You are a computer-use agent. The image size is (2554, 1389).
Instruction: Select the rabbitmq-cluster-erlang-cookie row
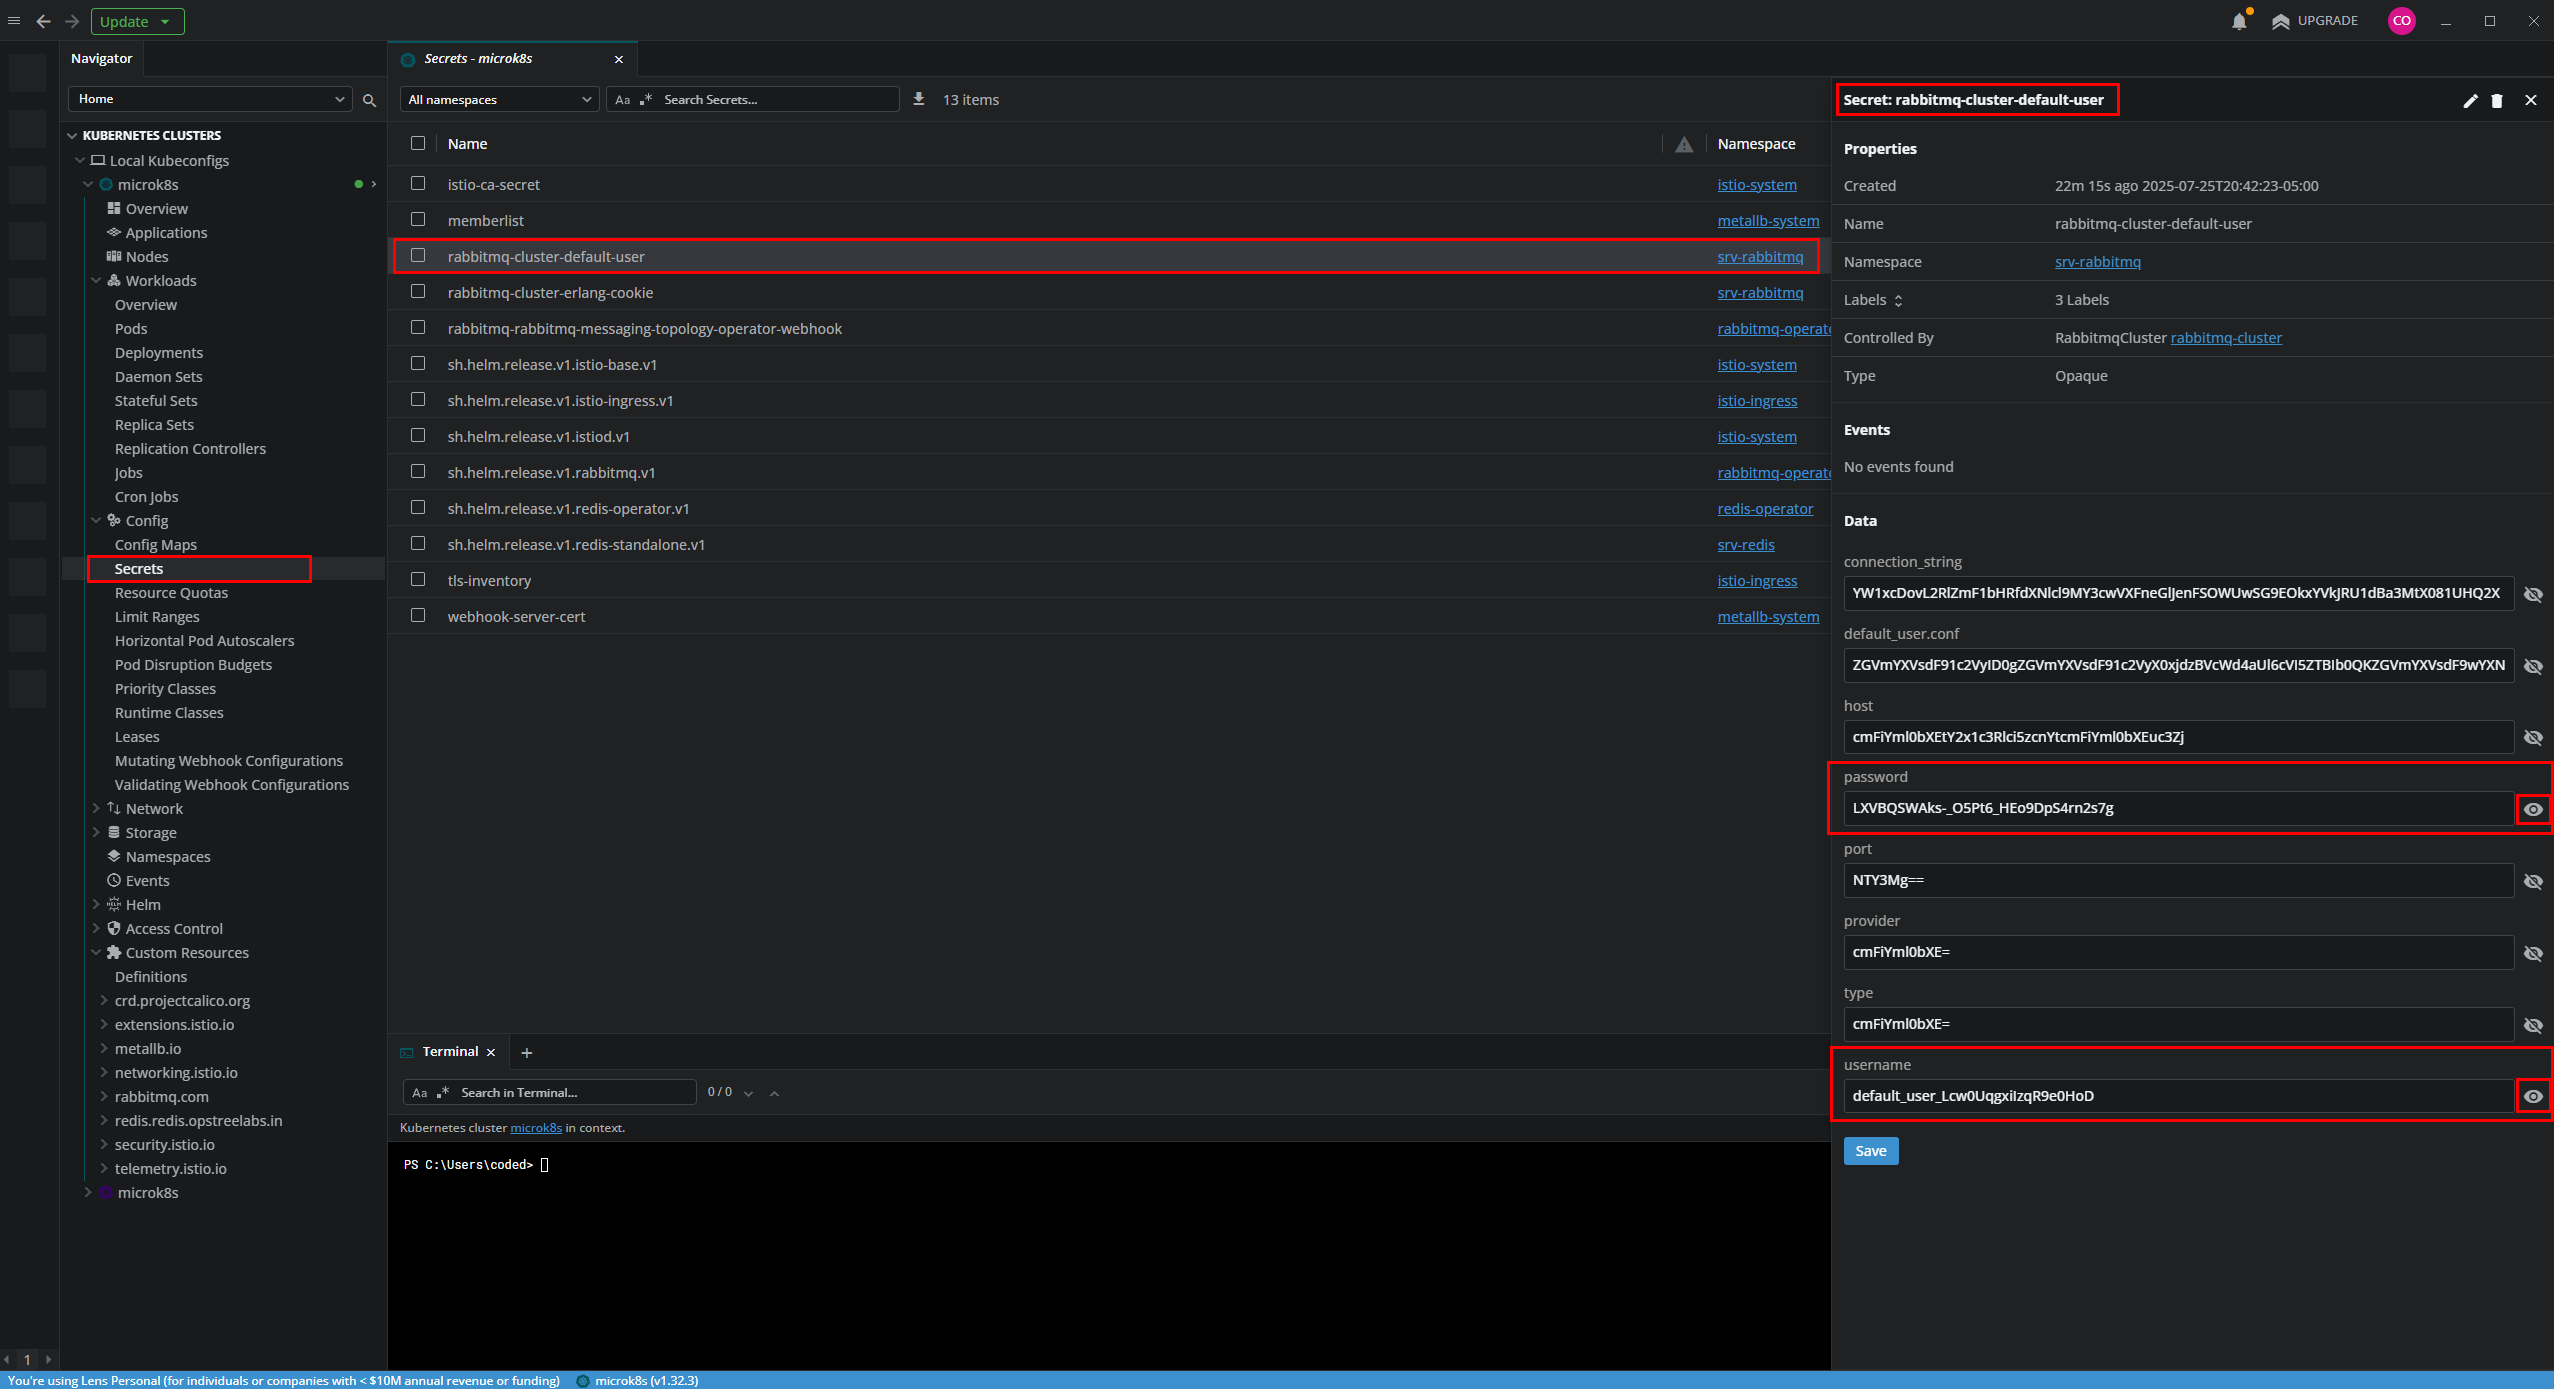[1108, 293]
